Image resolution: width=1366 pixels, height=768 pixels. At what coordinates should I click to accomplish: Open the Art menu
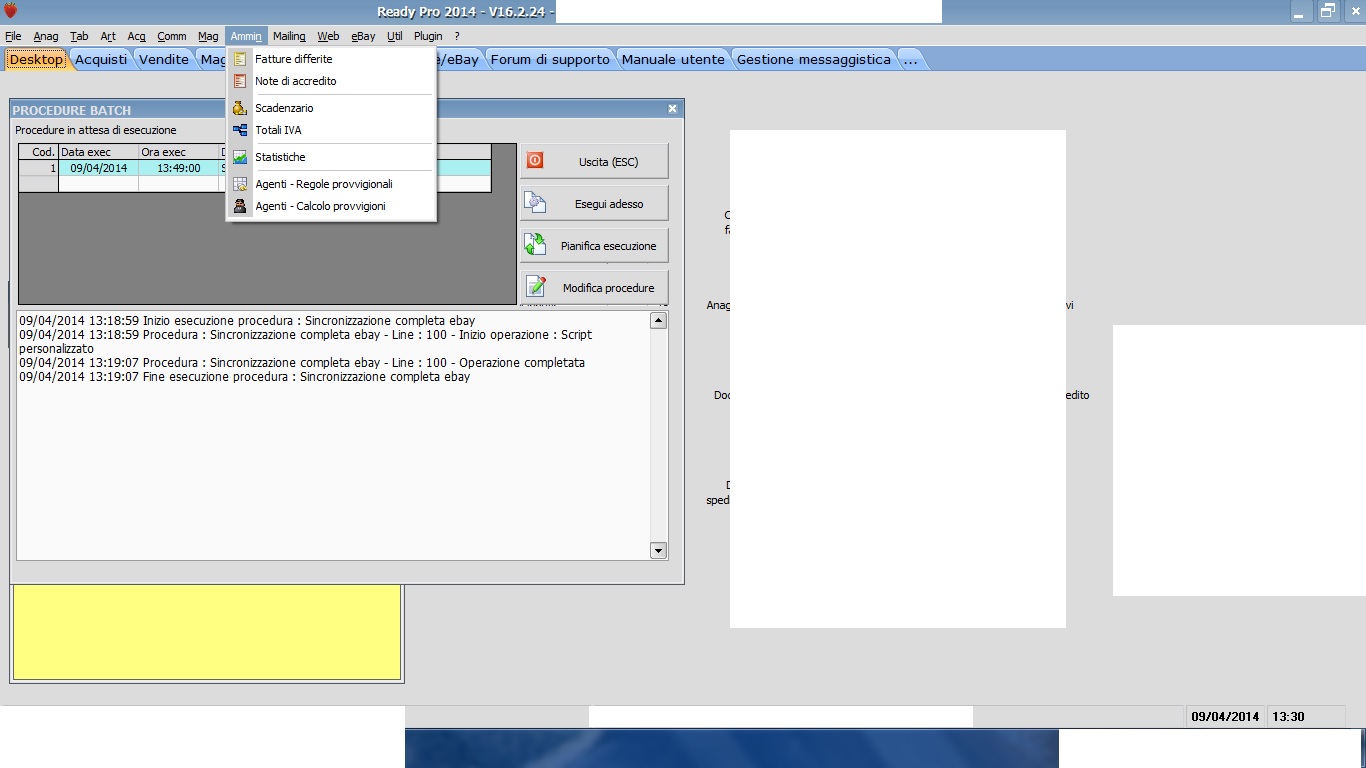pos(108,36)
